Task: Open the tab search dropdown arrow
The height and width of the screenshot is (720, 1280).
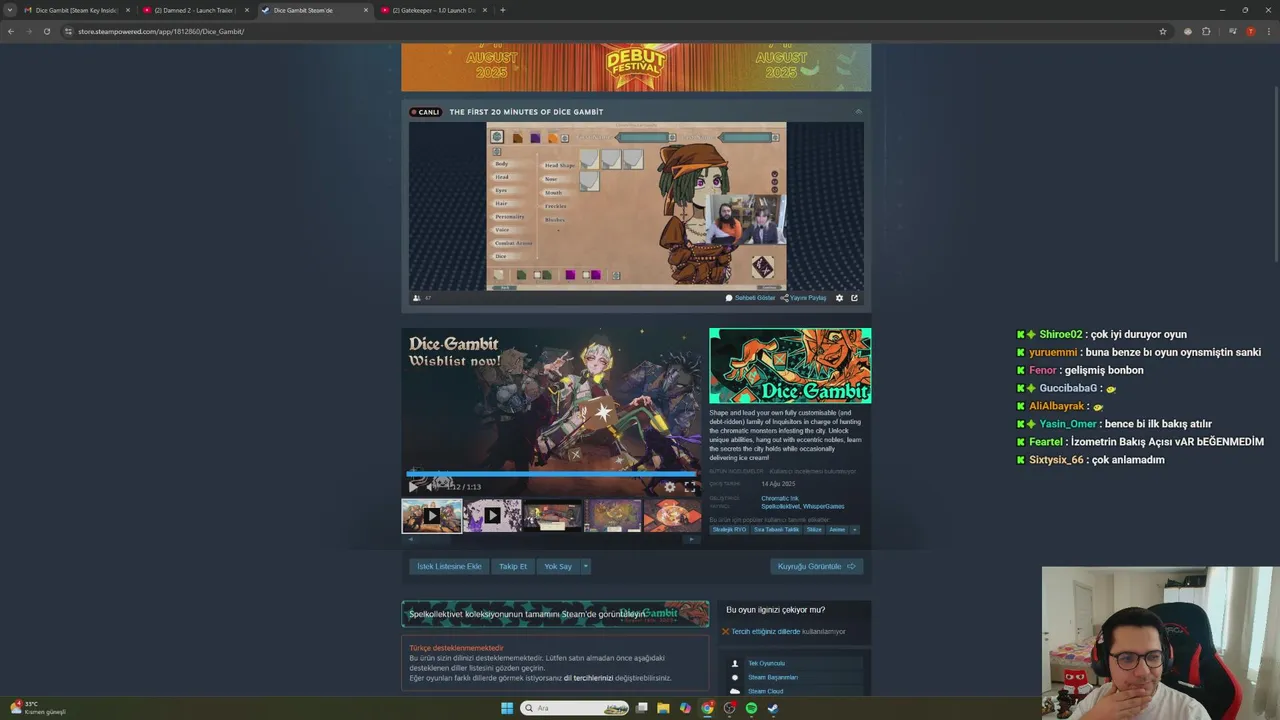Action: tap(10, 10)
